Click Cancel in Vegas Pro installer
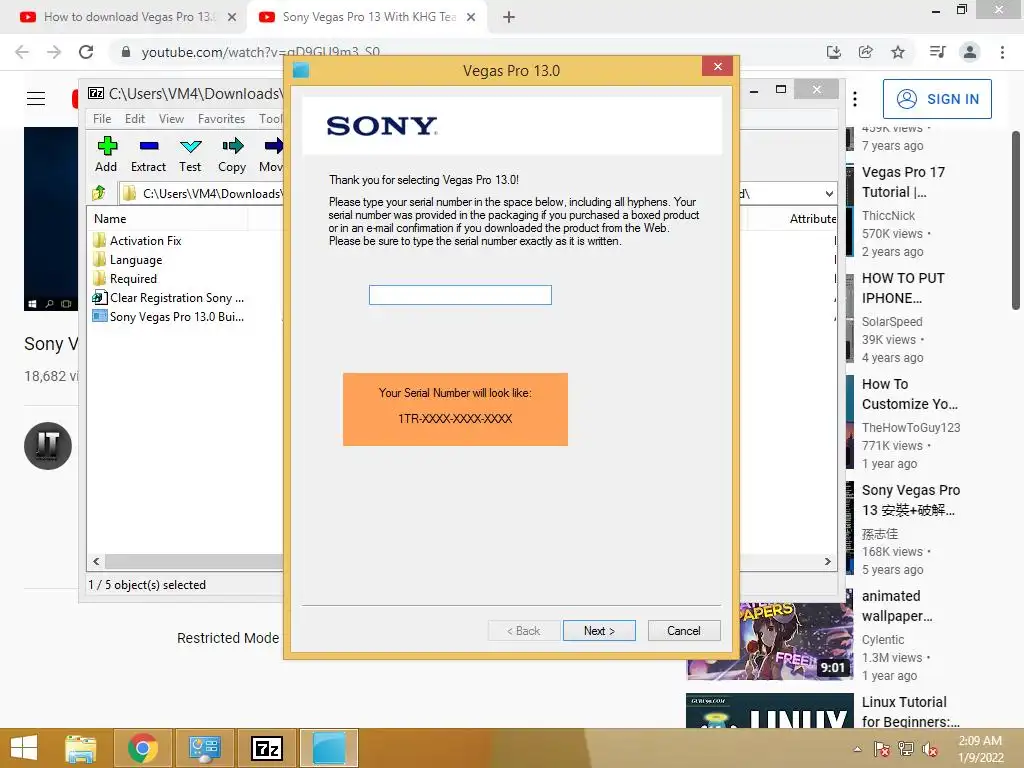 click(684, 631)
